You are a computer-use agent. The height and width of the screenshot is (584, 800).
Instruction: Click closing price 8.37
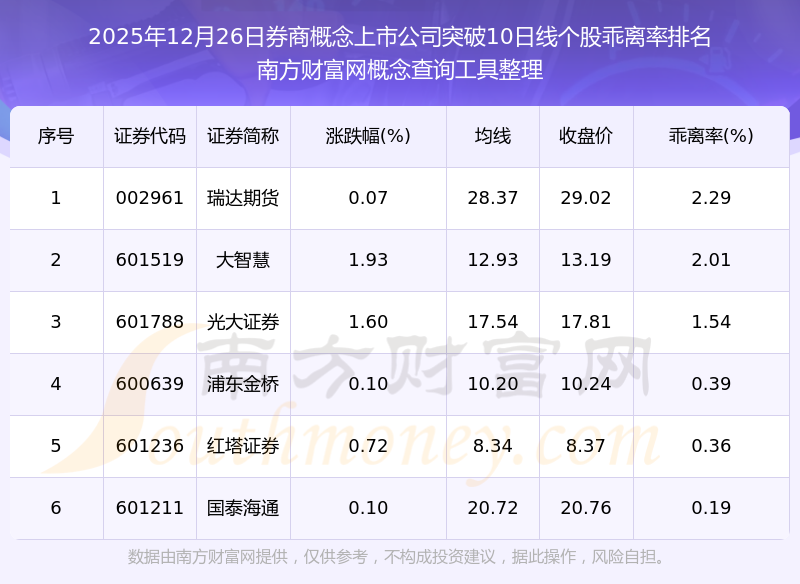(x=586, y=446)
